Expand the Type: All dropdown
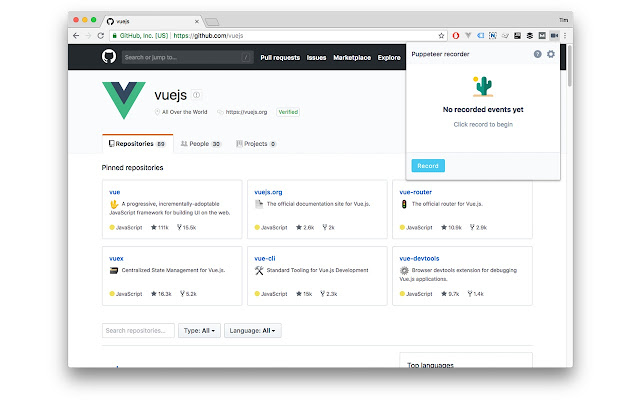 (199, 331)
